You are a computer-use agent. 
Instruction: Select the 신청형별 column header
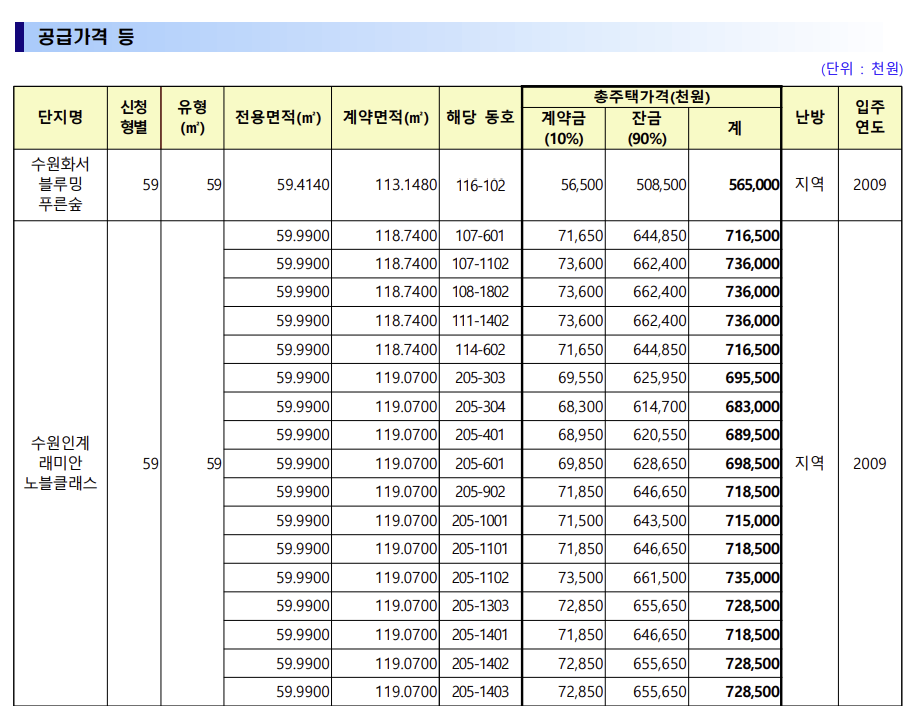click(x=134, y=117)
